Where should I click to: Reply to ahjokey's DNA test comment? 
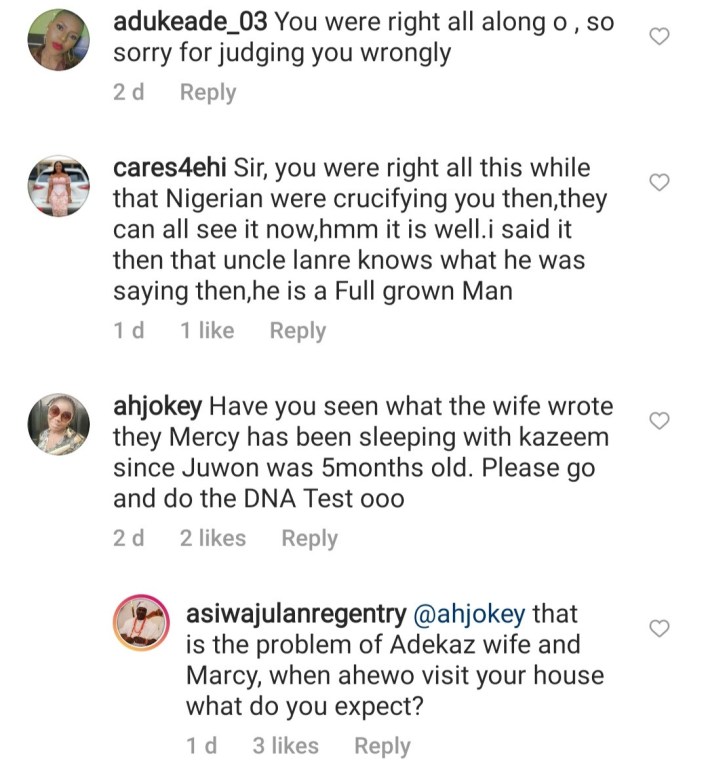tap(310, 538)
